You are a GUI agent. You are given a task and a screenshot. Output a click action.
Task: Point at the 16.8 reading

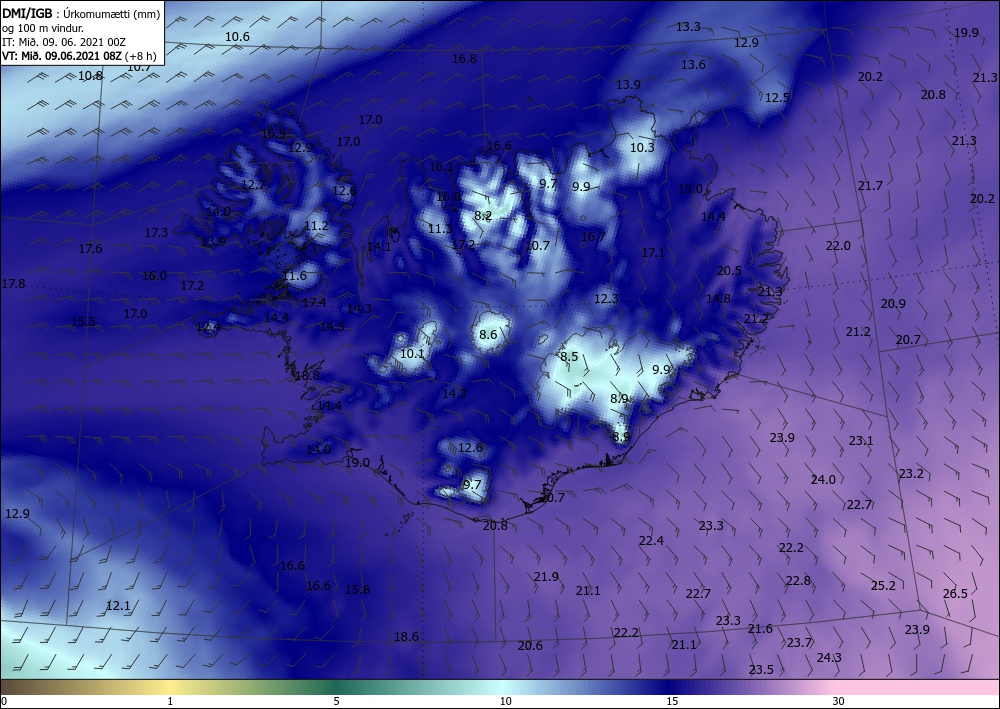click(x=464, y=59)
